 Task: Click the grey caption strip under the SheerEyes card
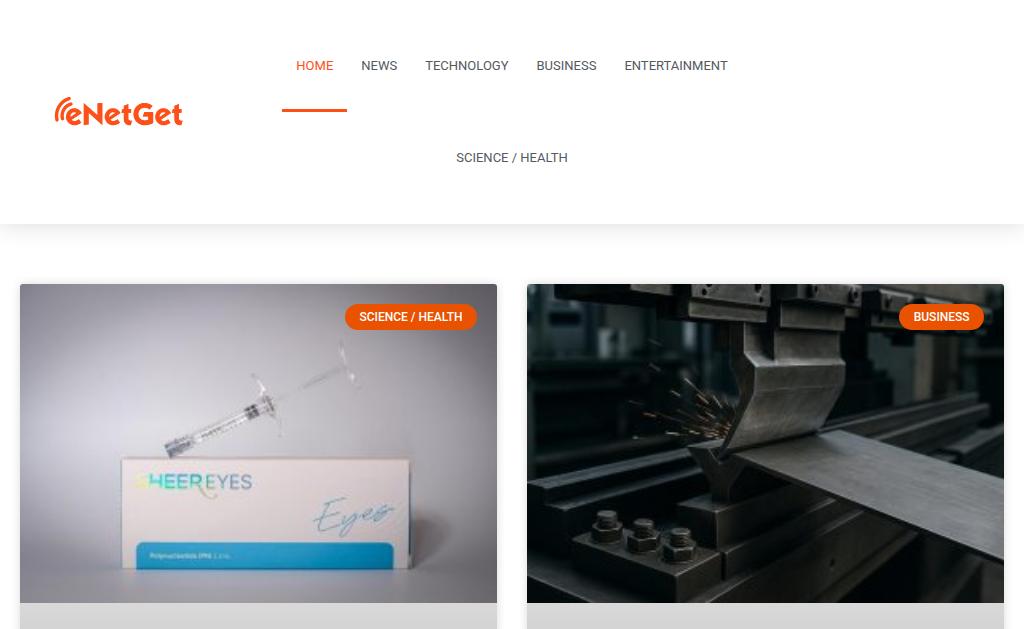[259, 616]
